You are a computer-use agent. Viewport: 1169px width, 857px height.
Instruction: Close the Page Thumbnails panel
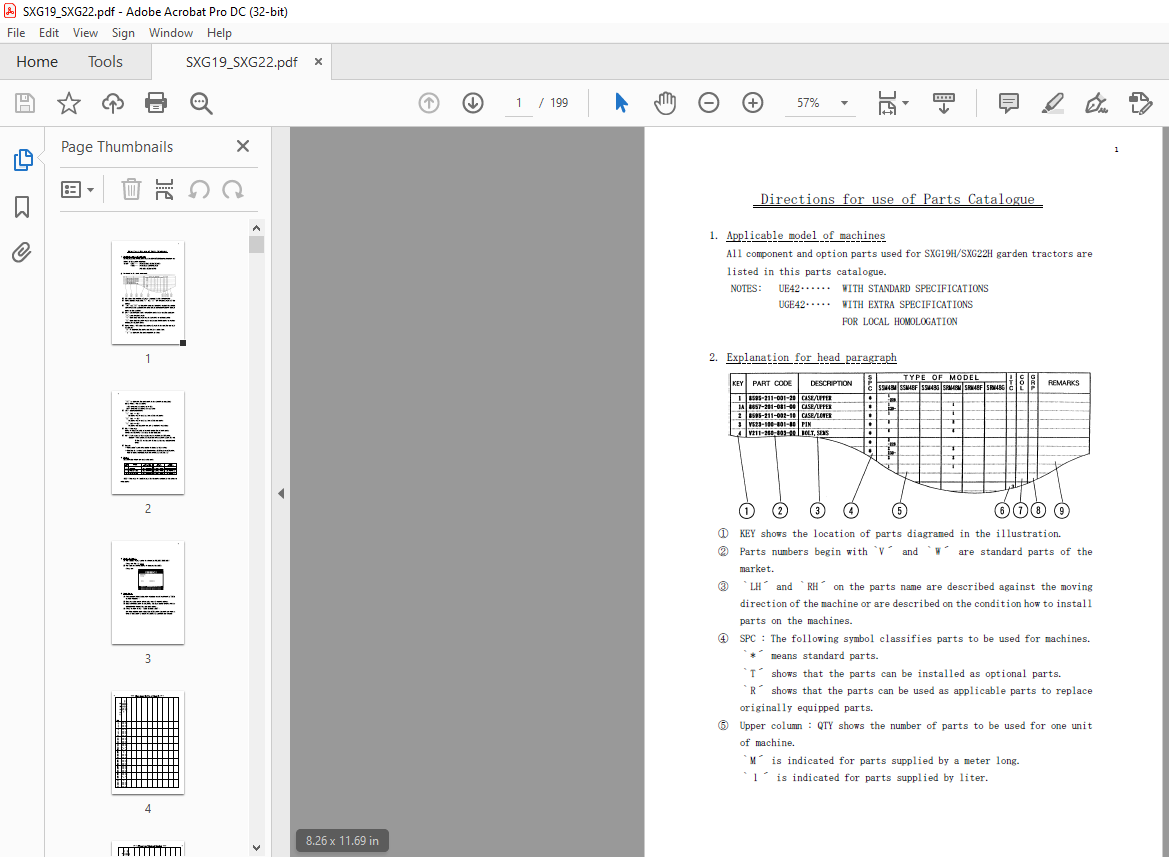(x=243, y=146)
